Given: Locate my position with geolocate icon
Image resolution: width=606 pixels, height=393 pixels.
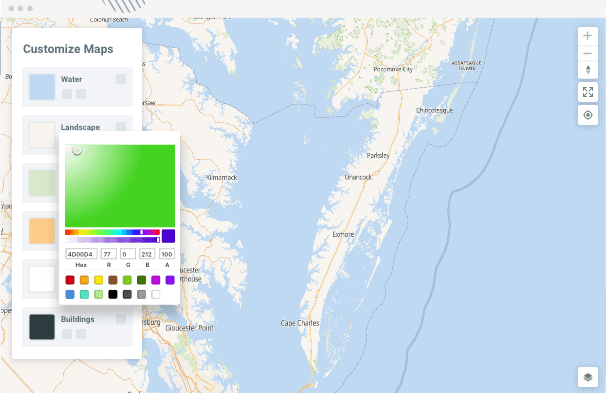Looking at the screenshot, I should tap(587, 115).
